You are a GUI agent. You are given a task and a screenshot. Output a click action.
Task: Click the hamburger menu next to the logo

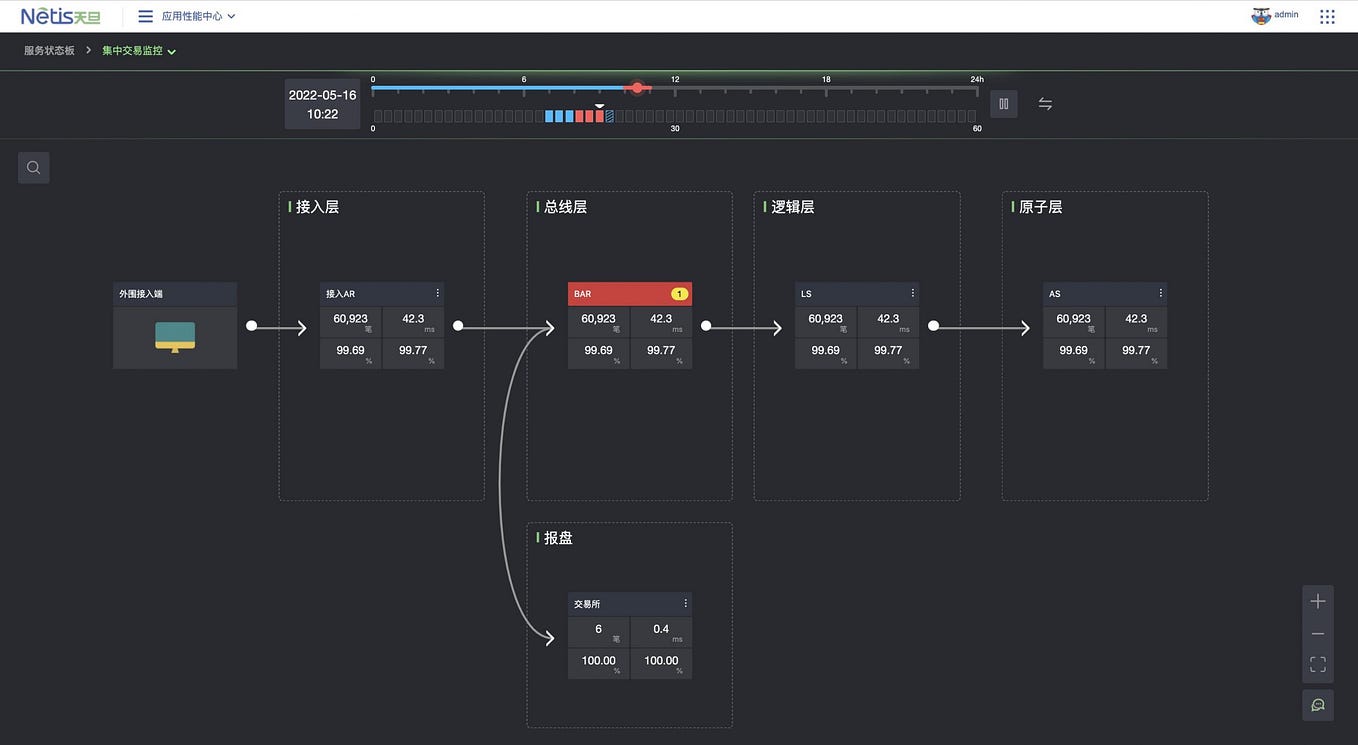point(145,15)
